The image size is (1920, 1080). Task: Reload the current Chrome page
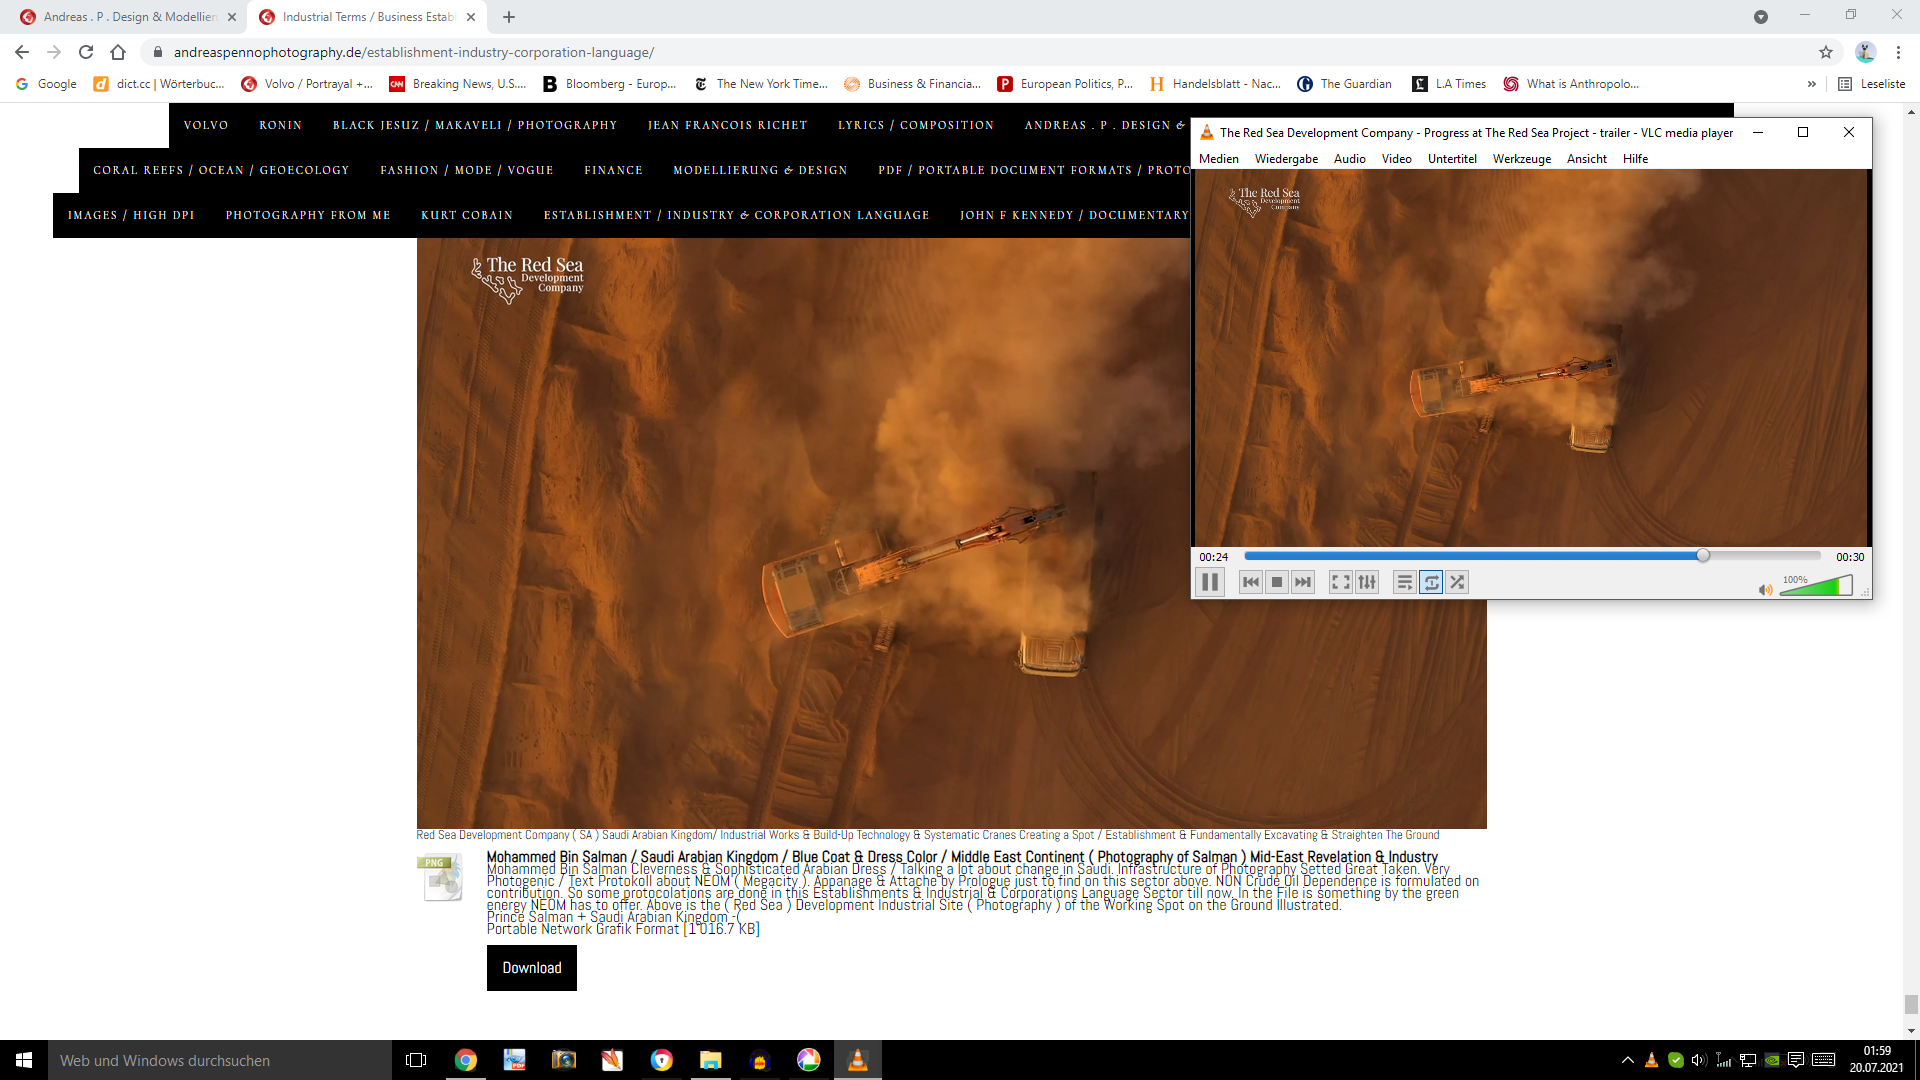86,52
